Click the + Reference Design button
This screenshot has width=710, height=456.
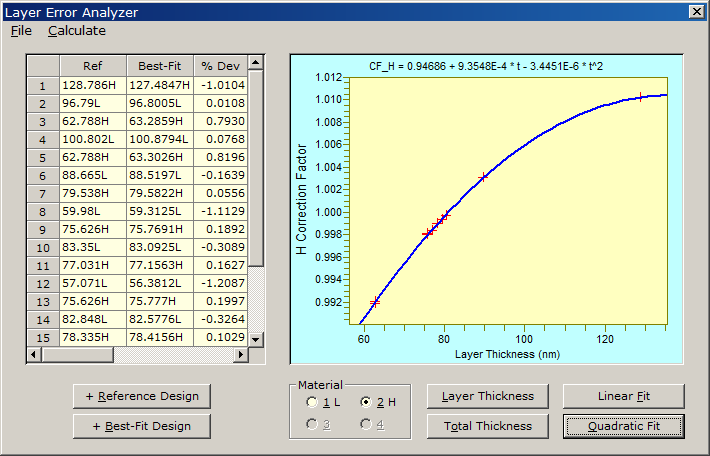point(142,396)
